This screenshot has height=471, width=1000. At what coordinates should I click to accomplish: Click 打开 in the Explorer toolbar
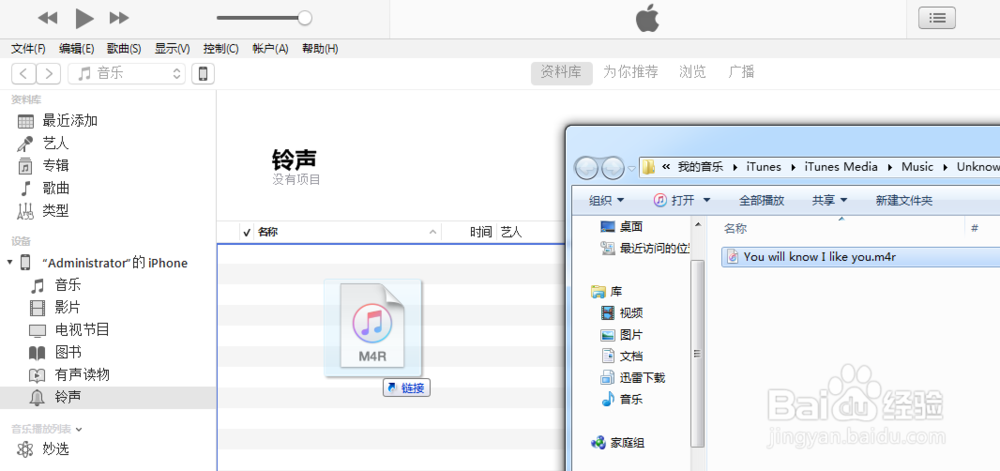[676, 201]
